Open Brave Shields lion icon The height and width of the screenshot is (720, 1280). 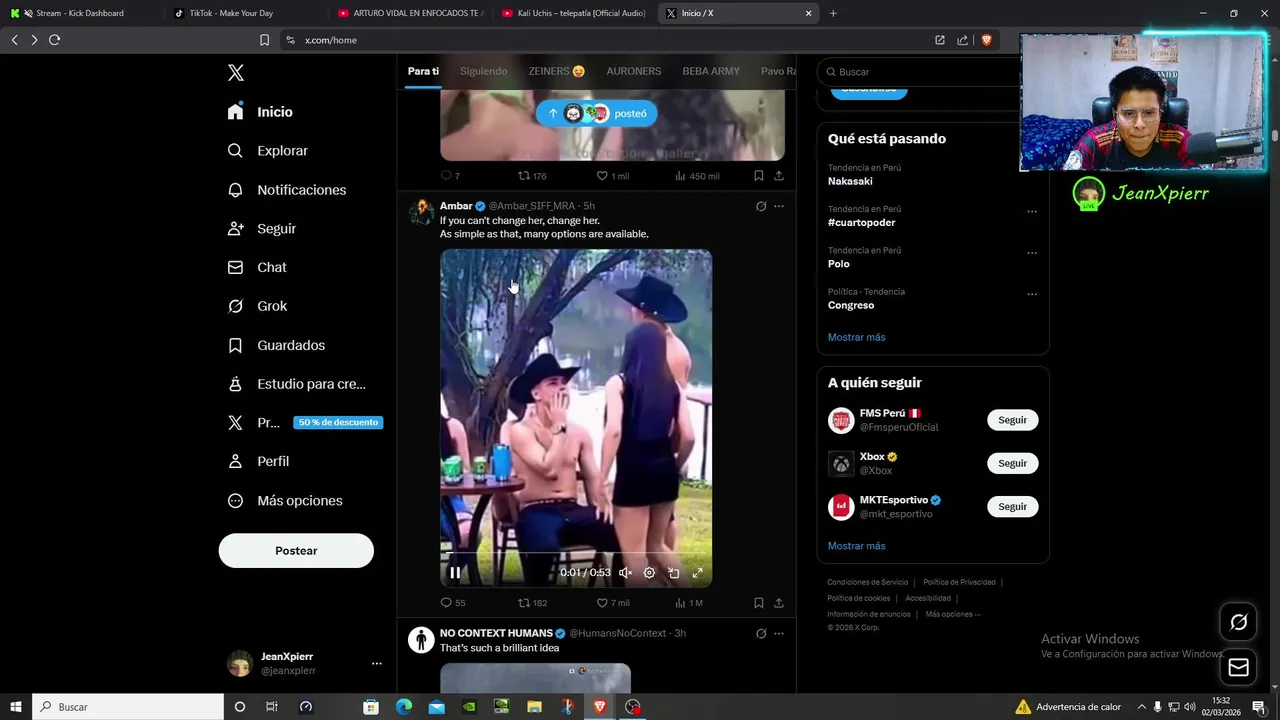pyautogui.click(x=987, y=40)
